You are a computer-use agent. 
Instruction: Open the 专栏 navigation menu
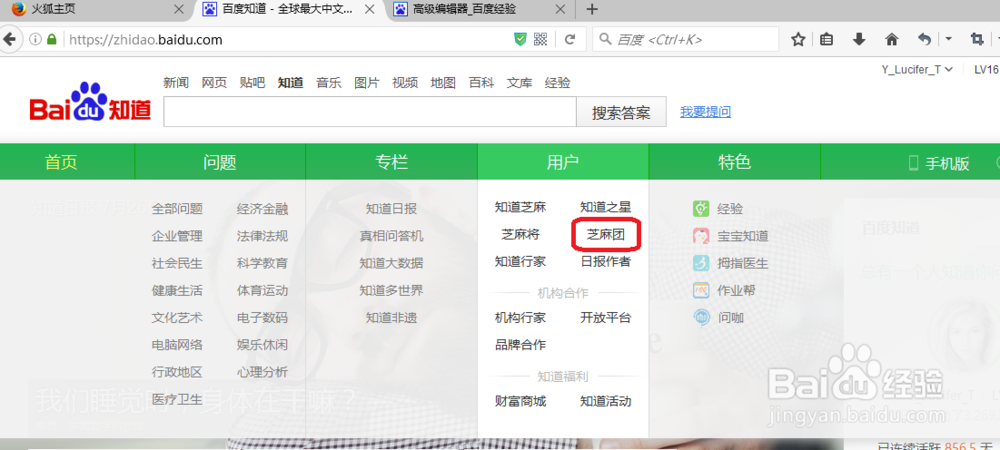(x=392, y=163)
